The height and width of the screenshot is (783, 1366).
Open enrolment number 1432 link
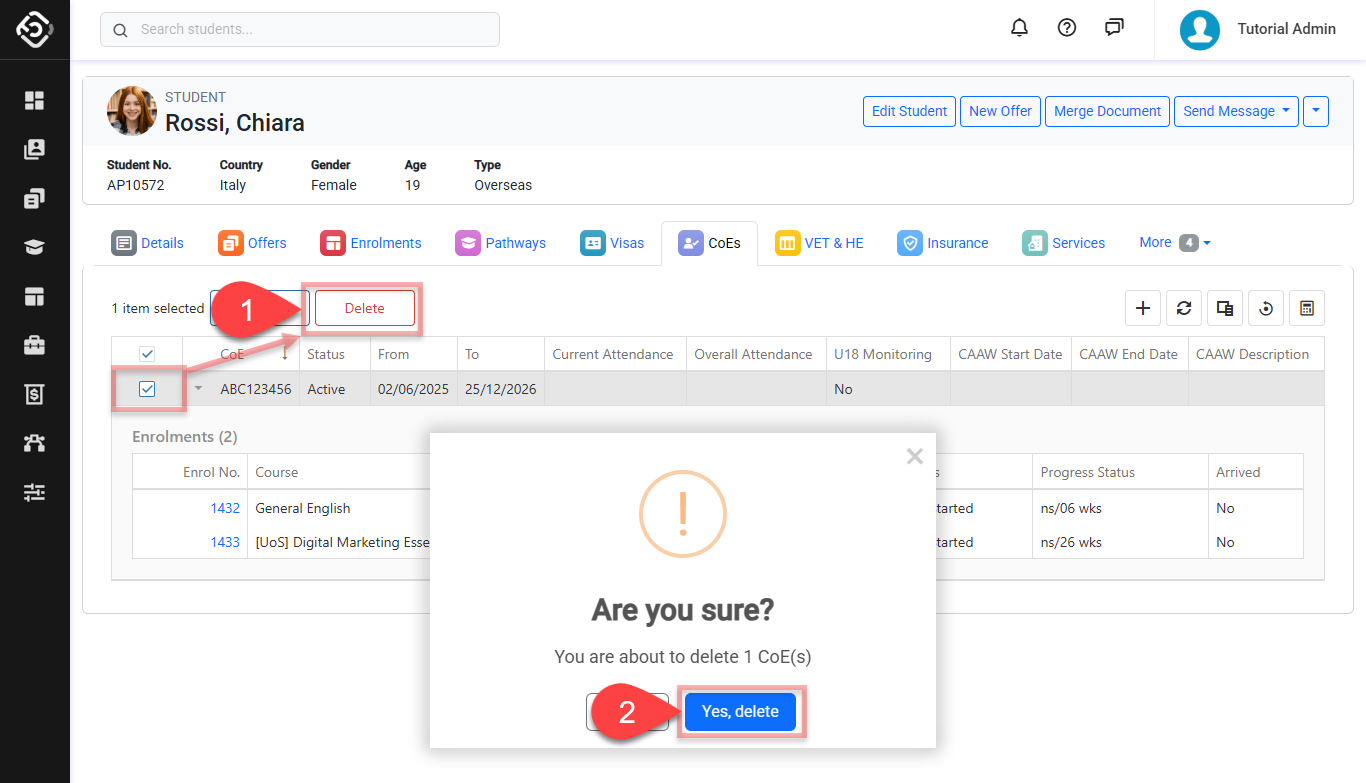[225, 508]
